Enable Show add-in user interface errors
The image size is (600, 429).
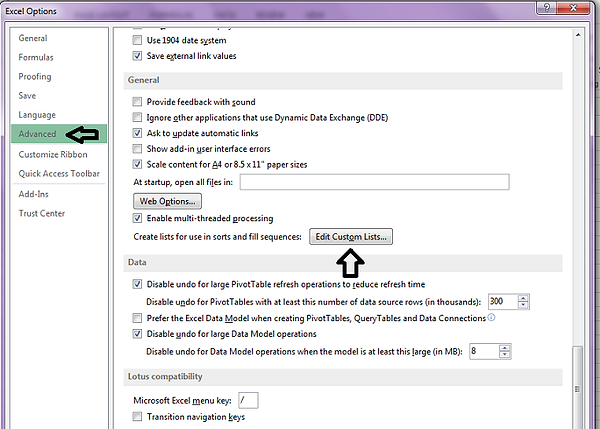pyautogui.click(x=137, y=148)
